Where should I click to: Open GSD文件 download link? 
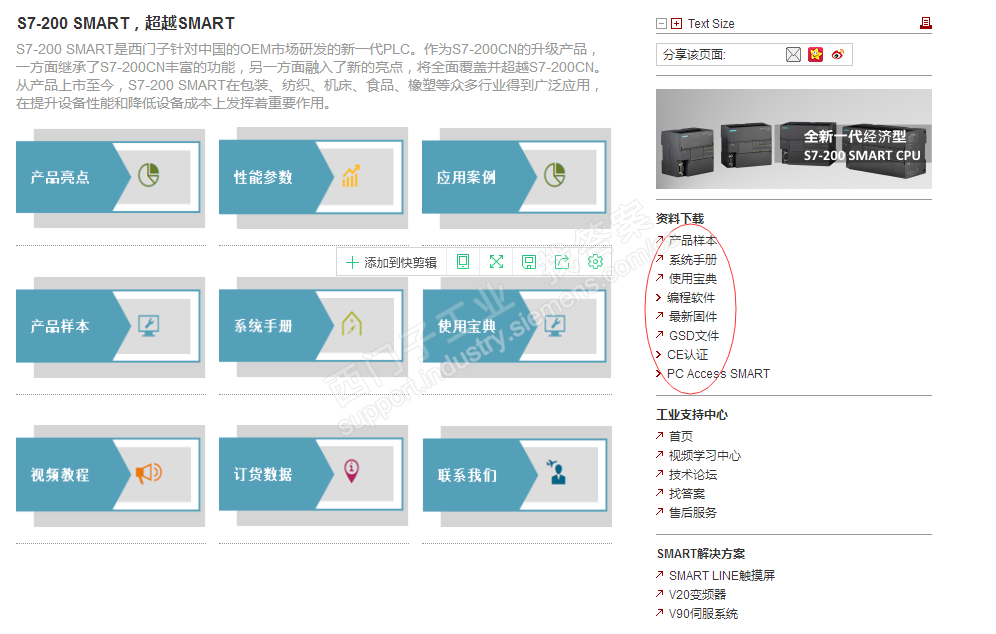click(694, 336)
